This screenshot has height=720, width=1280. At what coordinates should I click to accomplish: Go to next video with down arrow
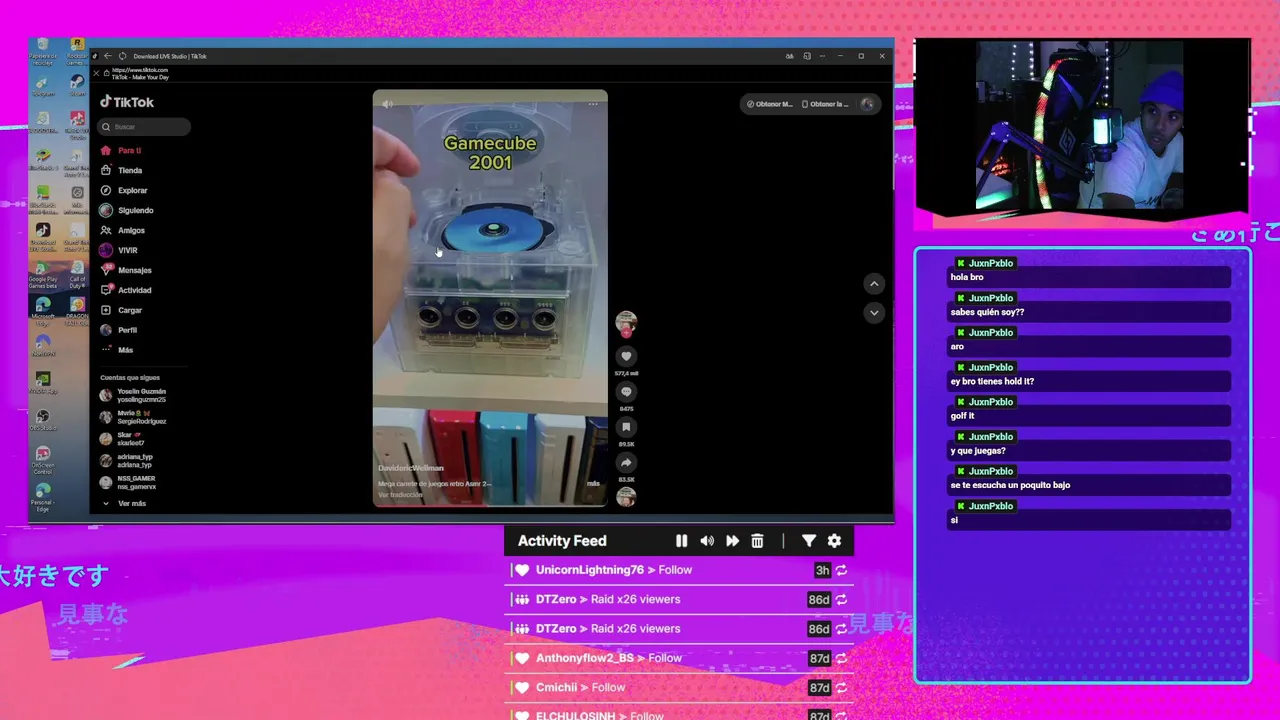[x=874, y=313]
